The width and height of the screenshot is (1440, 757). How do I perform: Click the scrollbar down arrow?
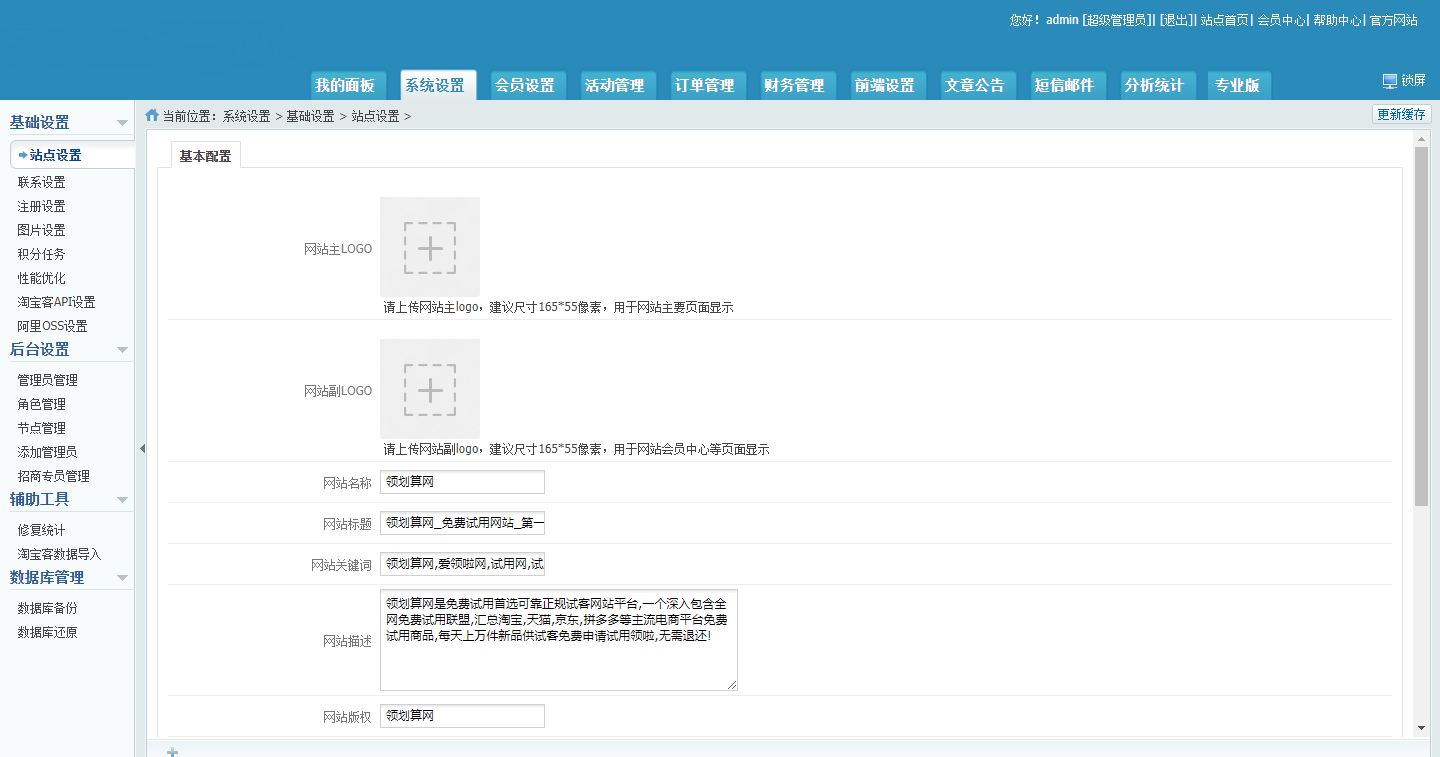point(1421,729)
